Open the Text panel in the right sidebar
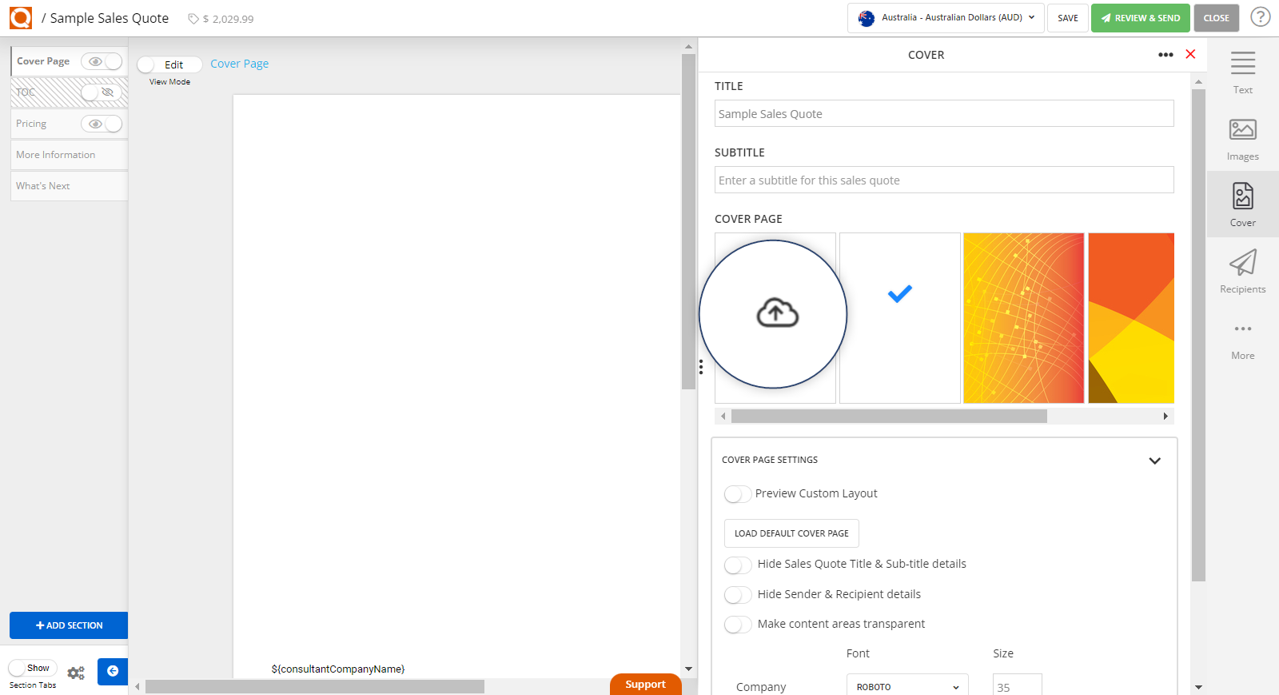Viewport: 1279px width, 695px height. click(1242, 72)
